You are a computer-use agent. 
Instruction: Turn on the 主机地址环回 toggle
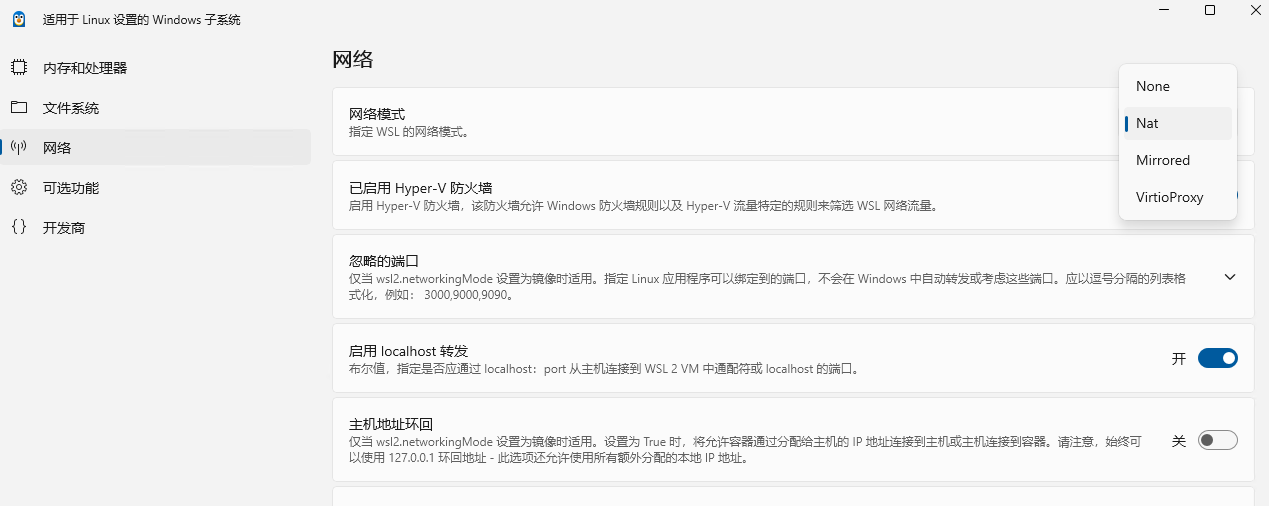(x=1218, y=440)
